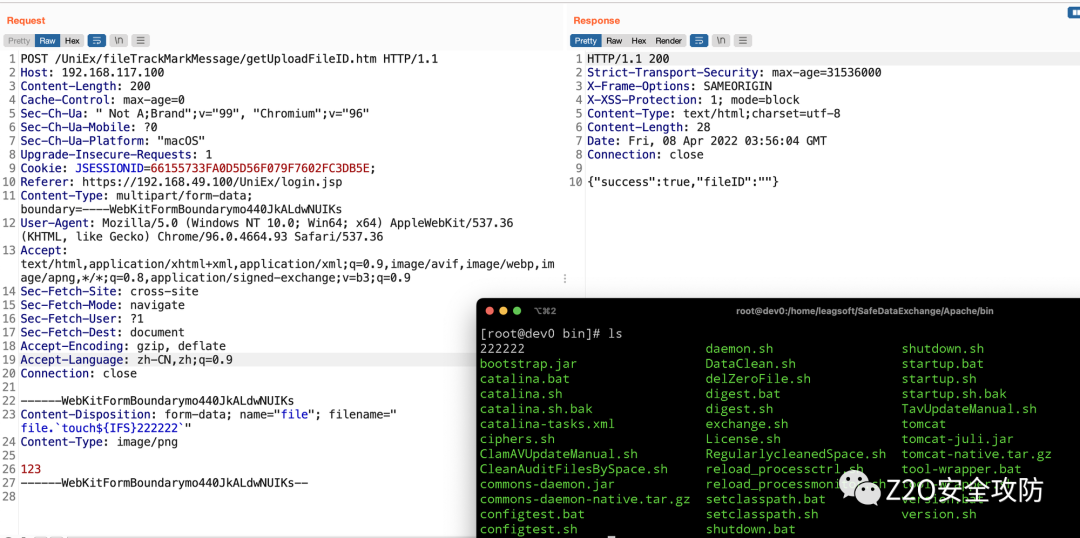The height and width of the screenshot is (538, 1080).
Task: Open the Render tab in Response panel
Action: 669,41
